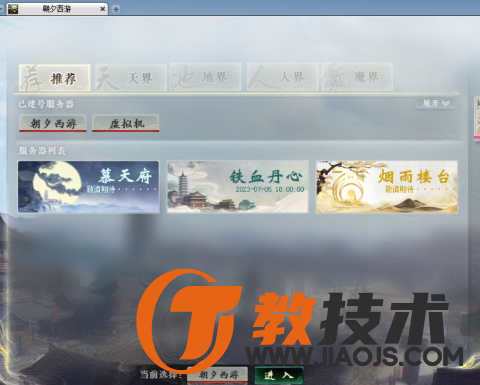Open the 魔界 server tab
The height and width of the screenshot is (385, 480).
[x=357, y=77]
